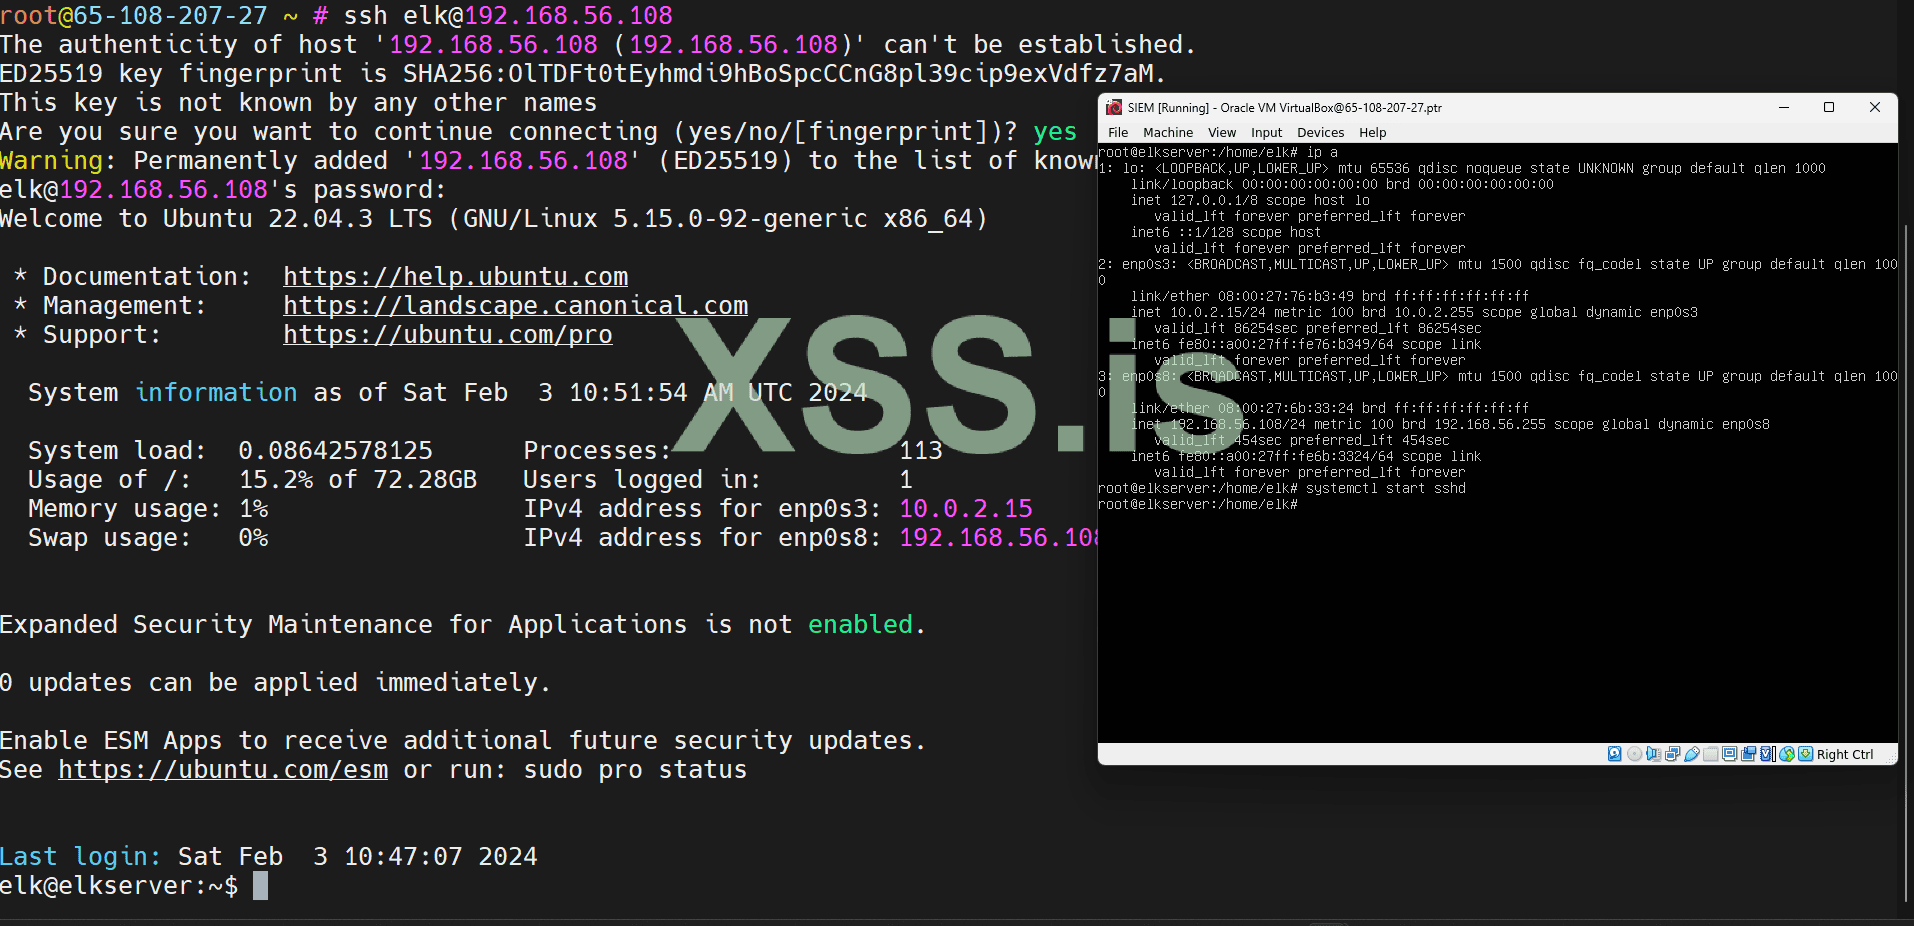1914x926 pixels.
Task: Open the Machine menu in VirtualBox window
Action: tap(1168, 132)
